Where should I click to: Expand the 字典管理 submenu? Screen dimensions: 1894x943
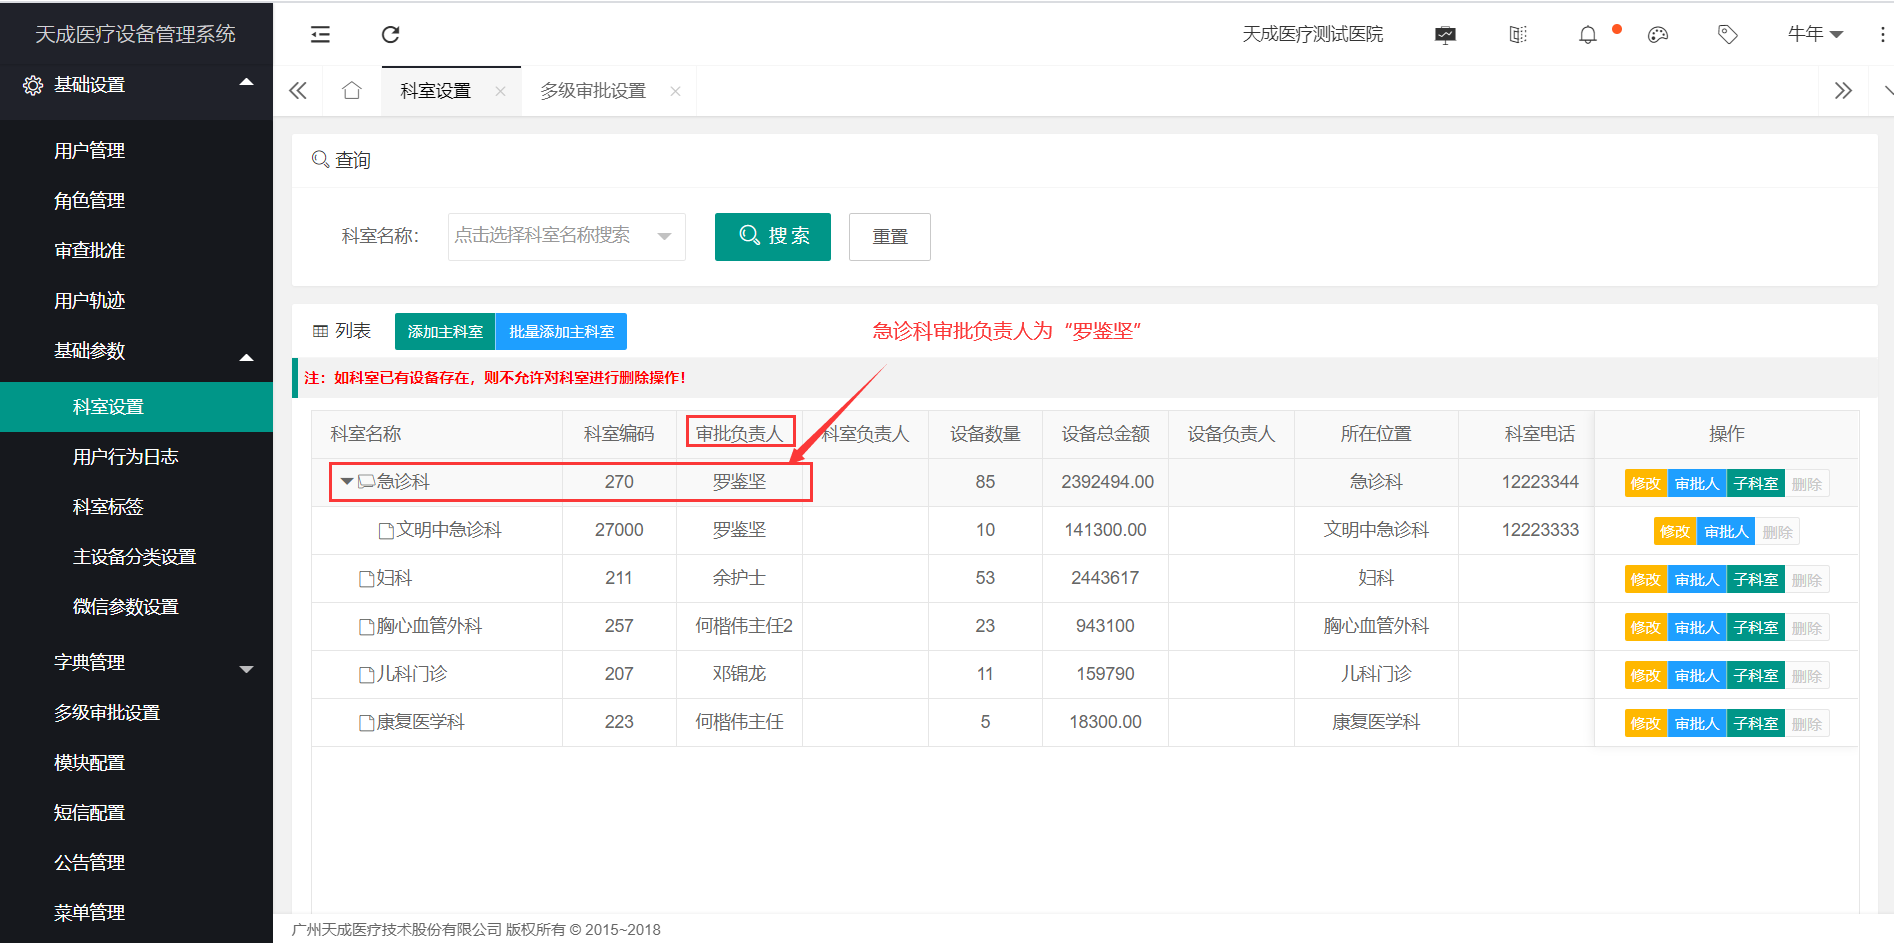[x=246, y=669]
